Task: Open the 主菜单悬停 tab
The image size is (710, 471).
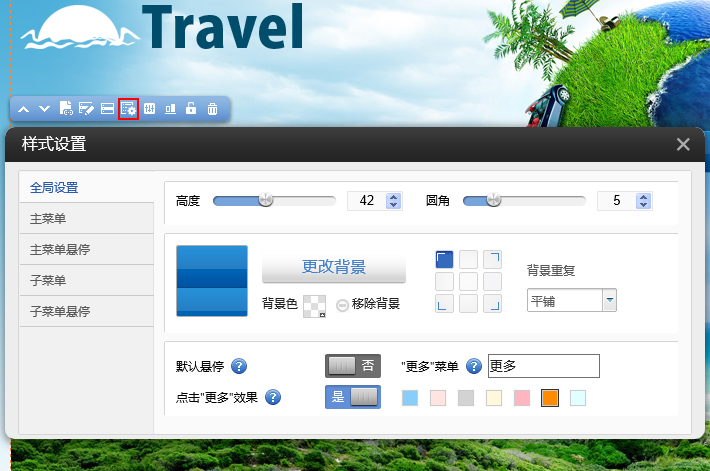Action: (86, 249)
